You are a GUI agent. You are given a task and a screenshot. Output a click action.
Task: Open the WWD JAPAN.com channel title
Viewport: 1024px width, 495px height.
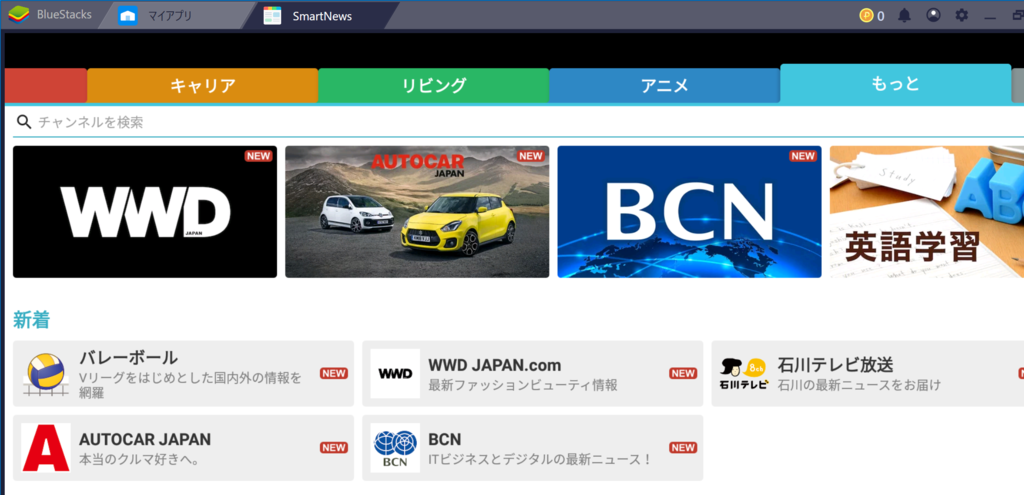click(495, 365)
